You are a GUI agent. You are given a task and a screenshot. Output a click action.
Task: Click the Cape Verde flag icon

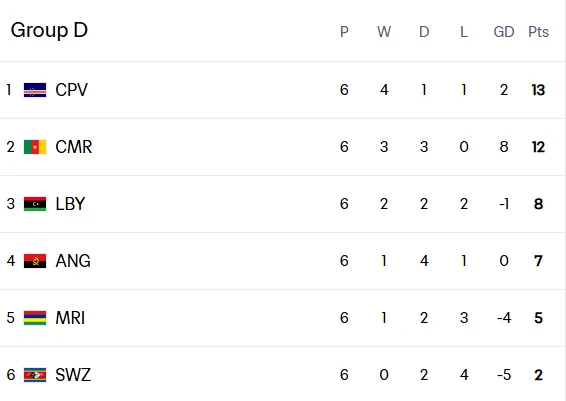click(35, 90)
